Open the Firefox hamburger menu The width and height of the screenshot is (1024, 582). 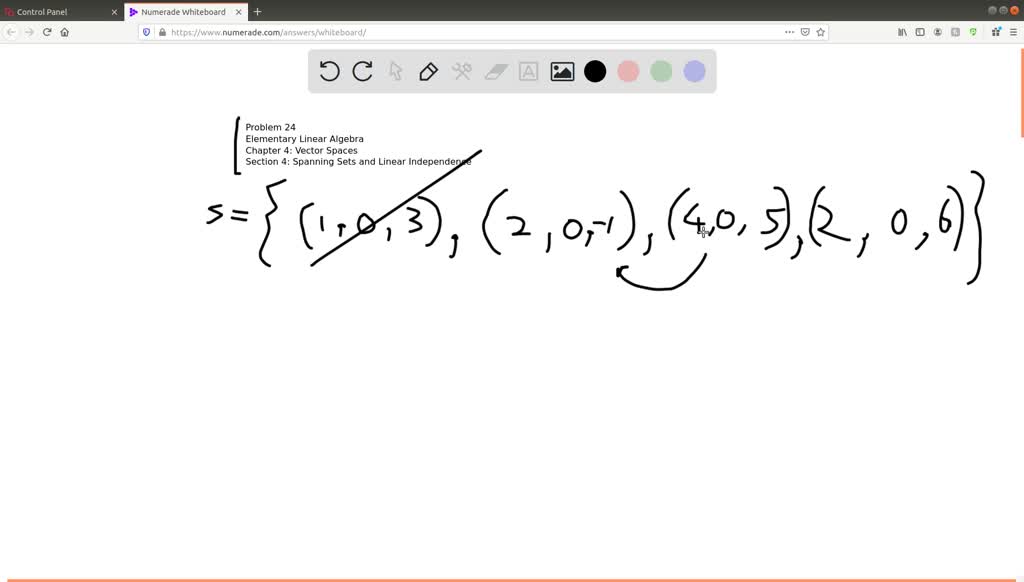tap(1013, 31)
